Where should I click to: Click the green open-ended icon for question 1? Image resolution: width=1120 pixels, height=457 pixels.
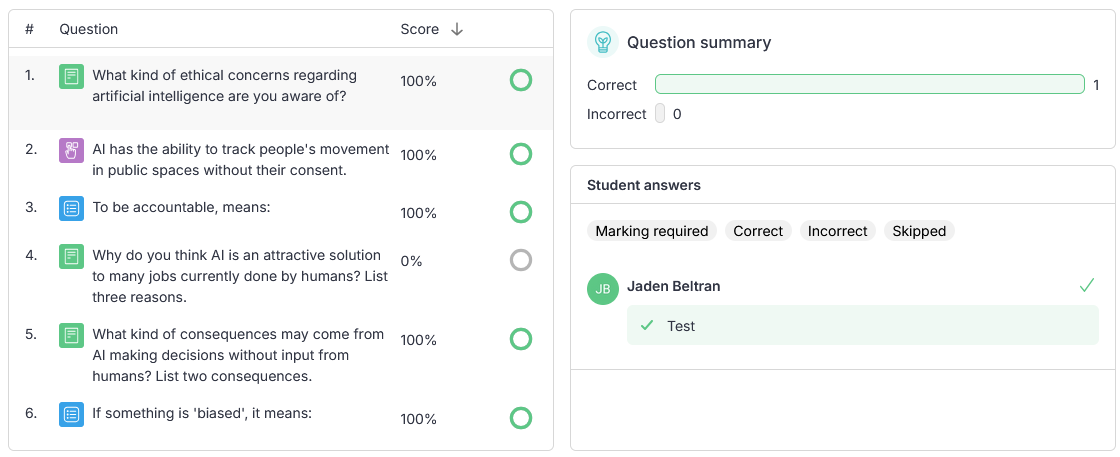click(71, 76)
